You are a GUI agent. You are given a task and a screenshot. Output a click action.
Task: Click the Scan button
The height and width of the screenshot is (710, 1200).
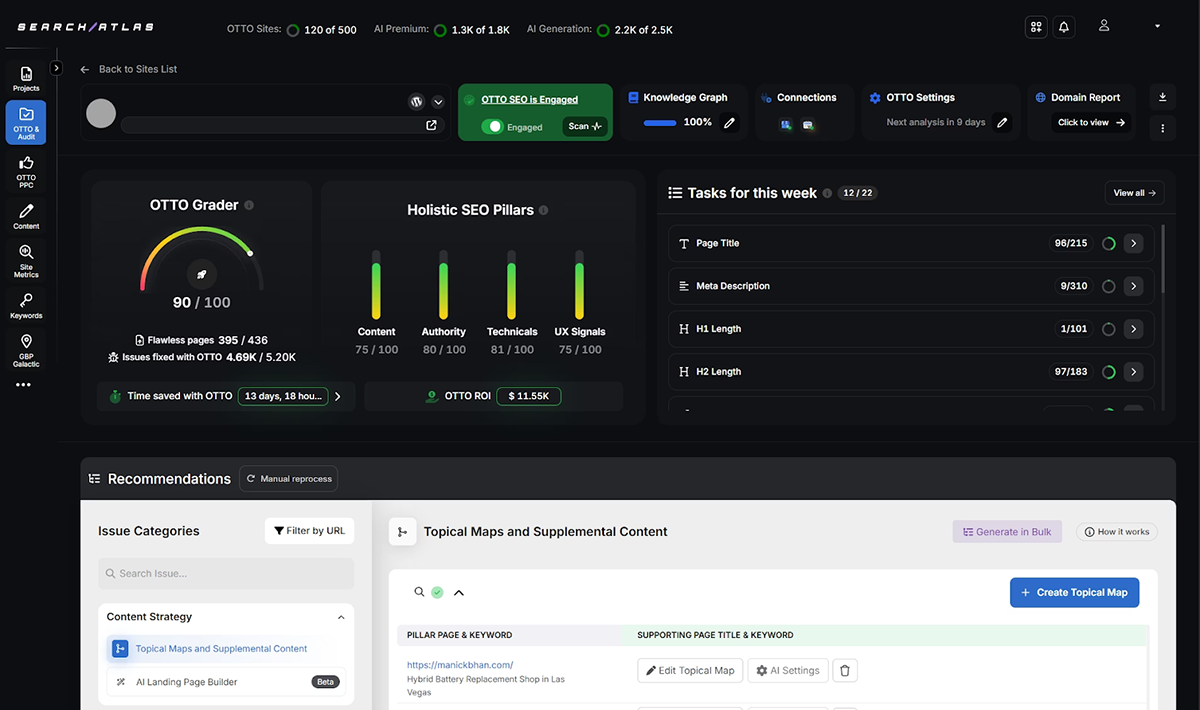point(585,126)
